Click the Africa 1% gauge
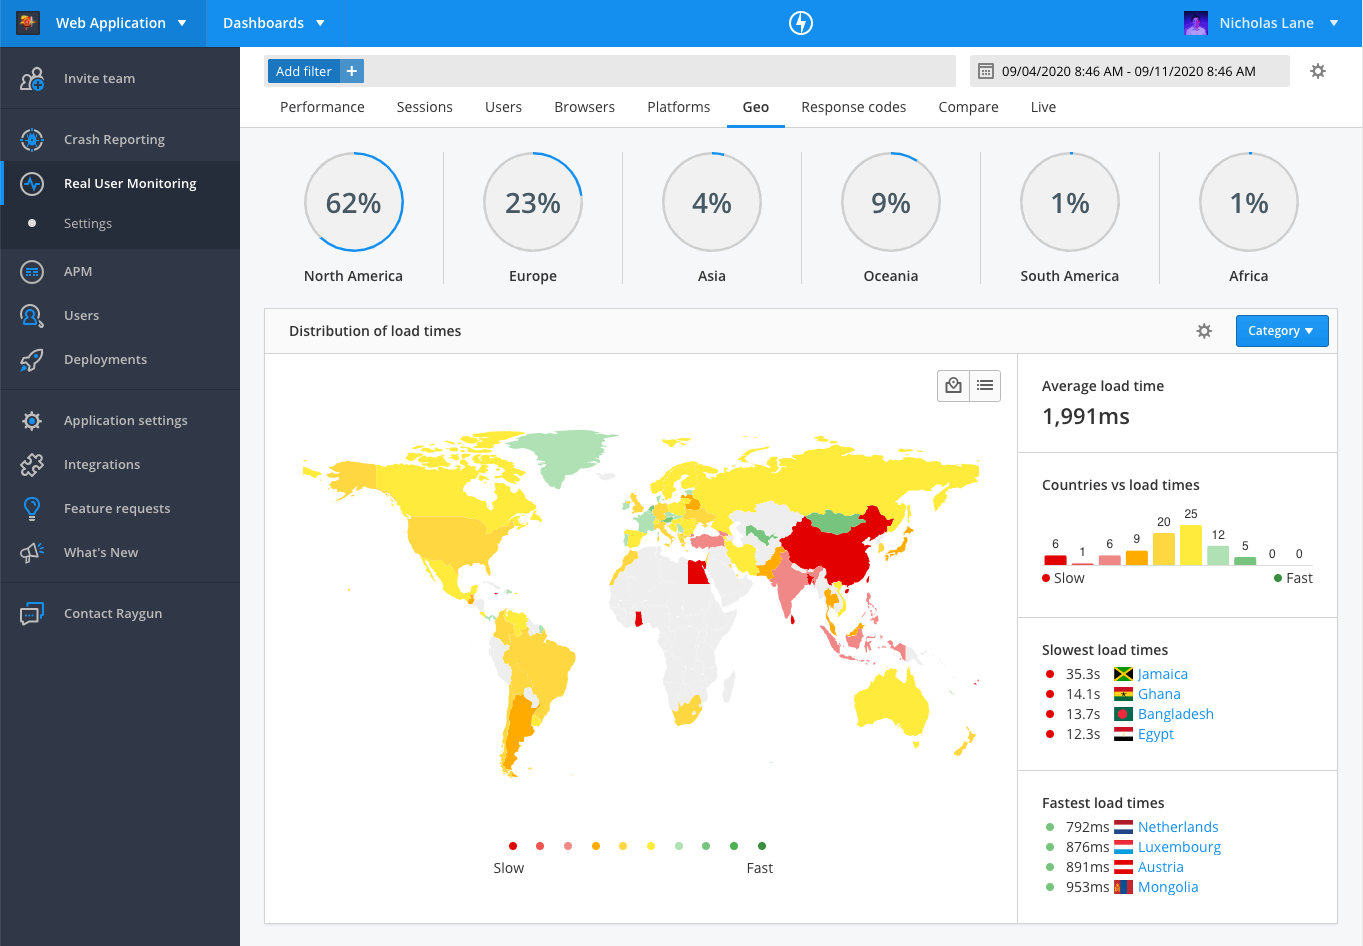This screenshot has width=1363, height=946. (1249, 202)
